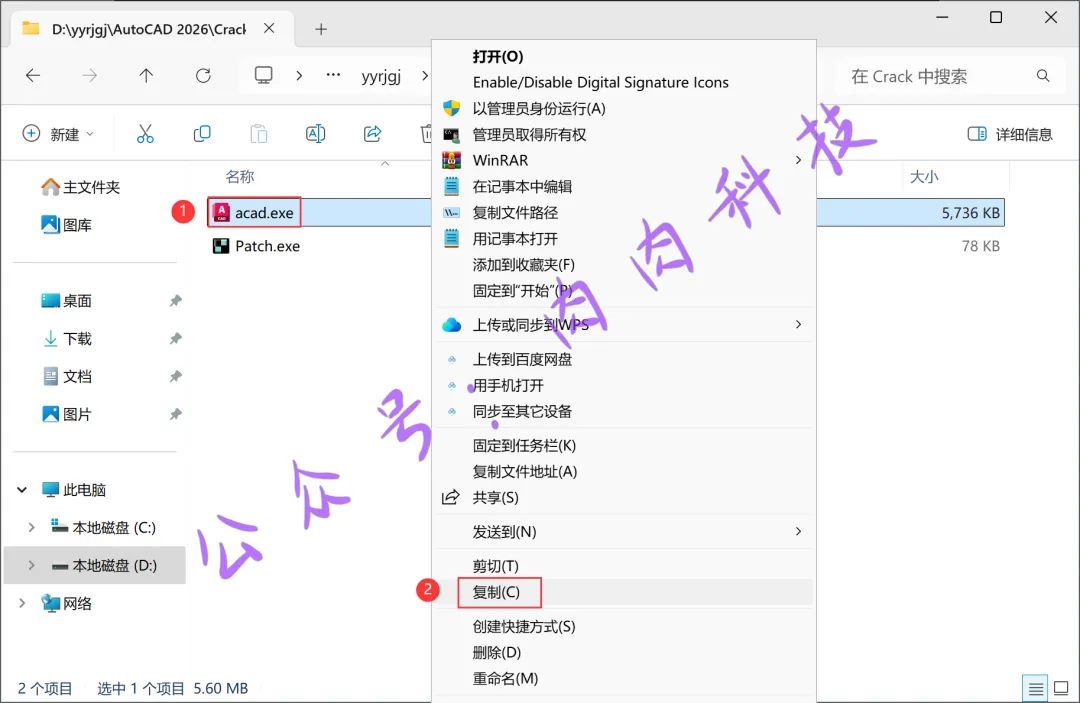The image size is (1080, 703).
Task: Open 文档 in sidebar
Action: tap(67, 376)
